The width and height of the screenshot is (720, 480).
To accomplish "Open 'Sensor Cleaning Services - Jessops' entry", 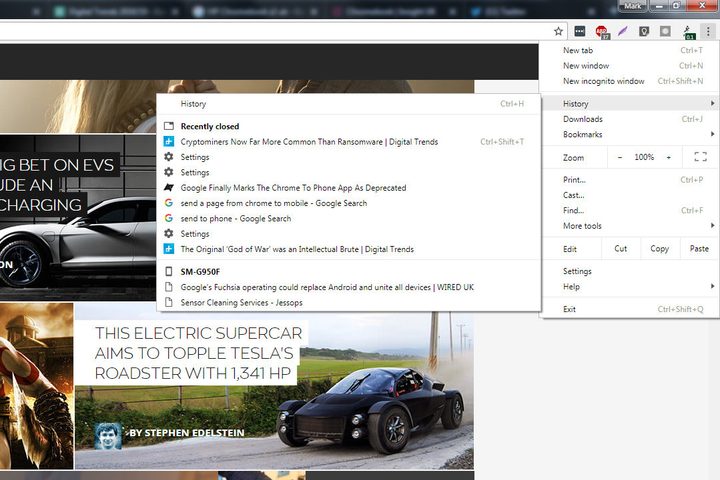I will (349, 302).
